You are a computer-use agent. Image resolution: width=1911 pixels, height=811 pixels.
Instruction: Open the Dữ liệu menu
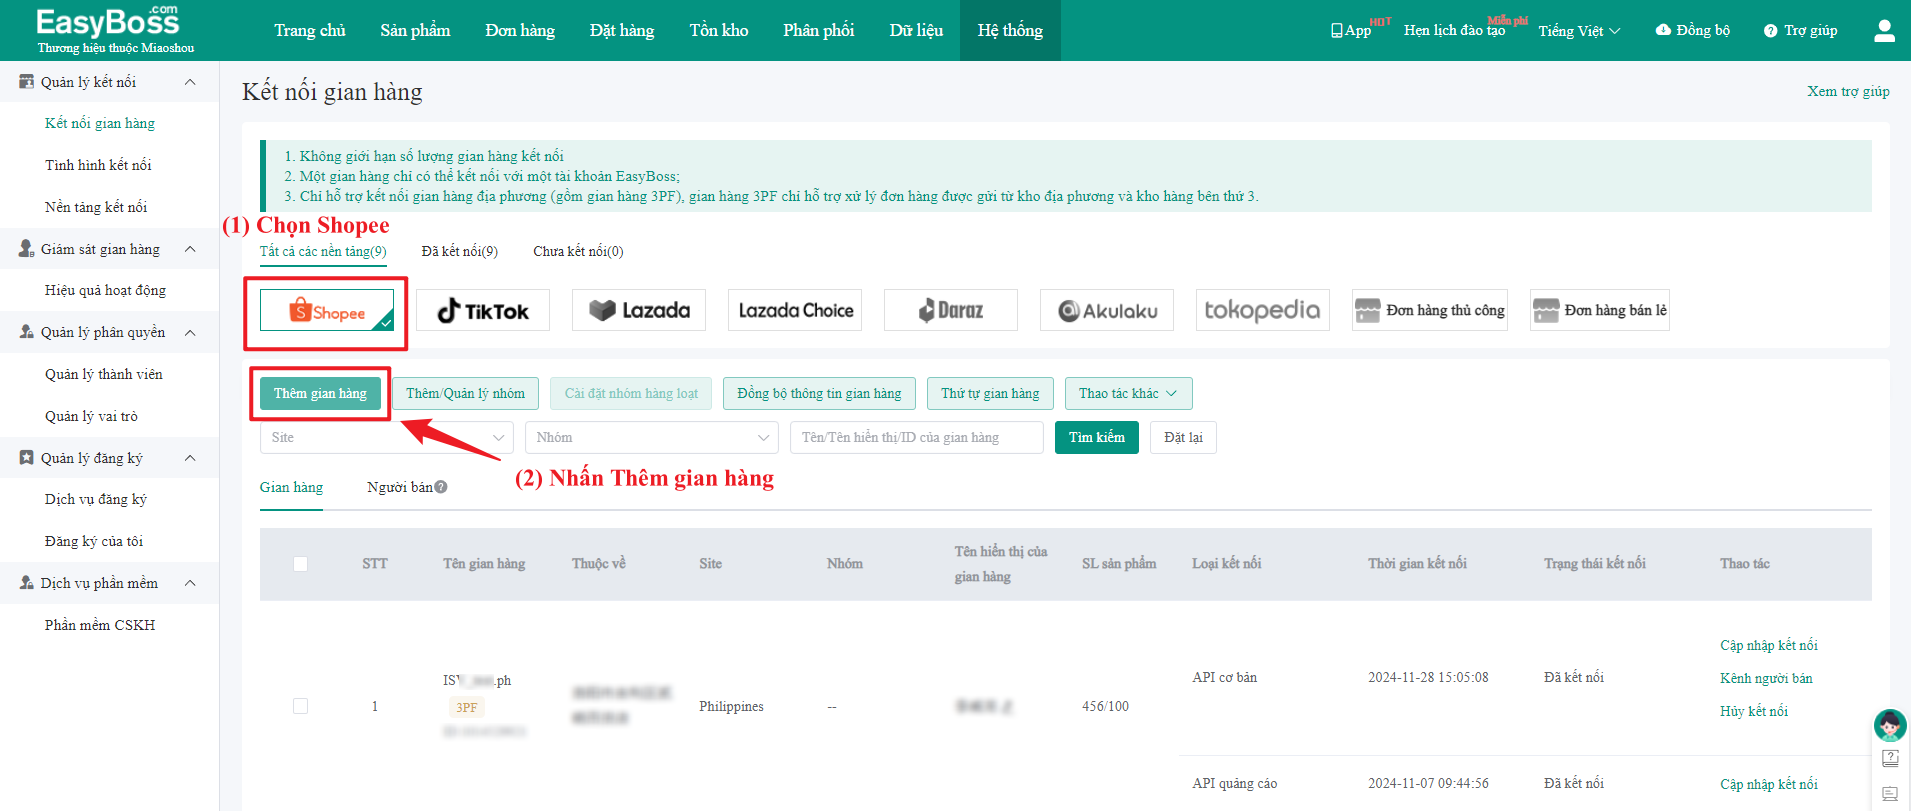coord(916,31)
